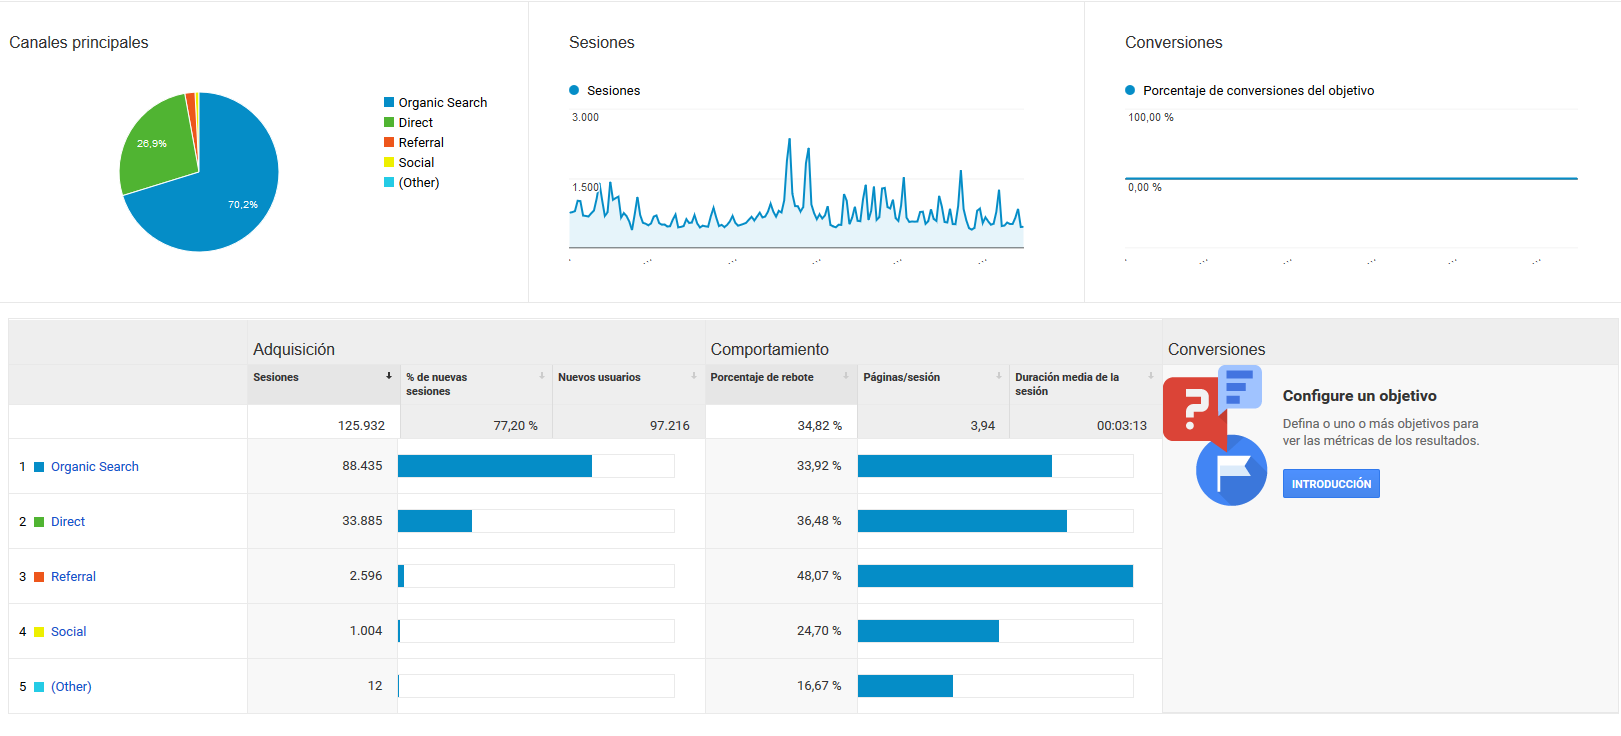This screenshot has width=1621, height=736.
Task: Click the Direct legend swatch in pie chart
Action: (389, 122)
